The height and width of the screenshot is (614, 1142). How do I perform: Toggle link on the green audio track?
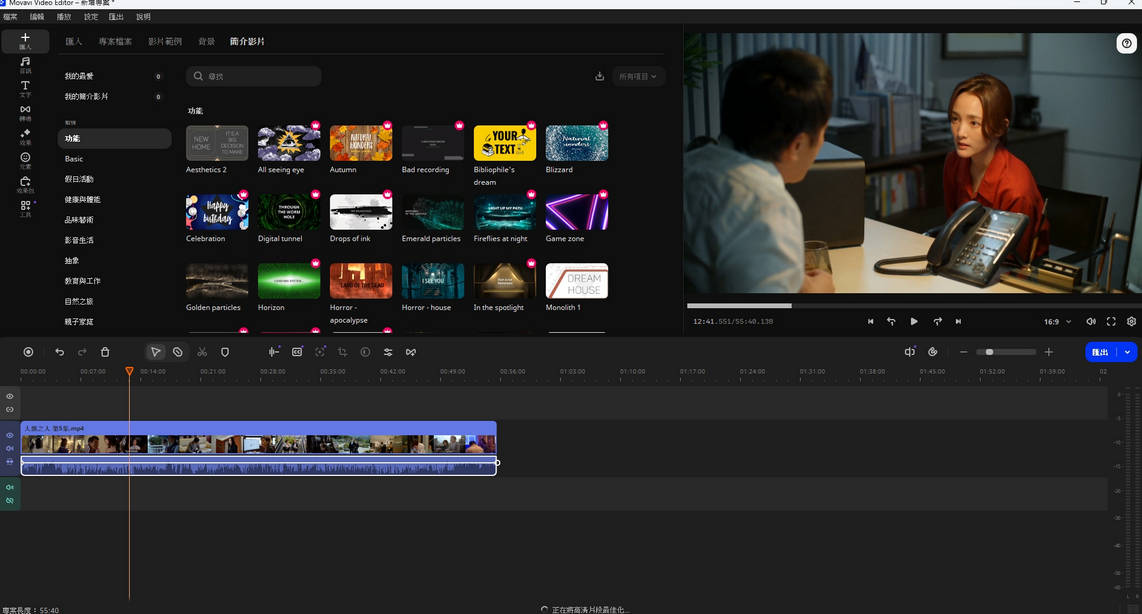tap(9, 500)
